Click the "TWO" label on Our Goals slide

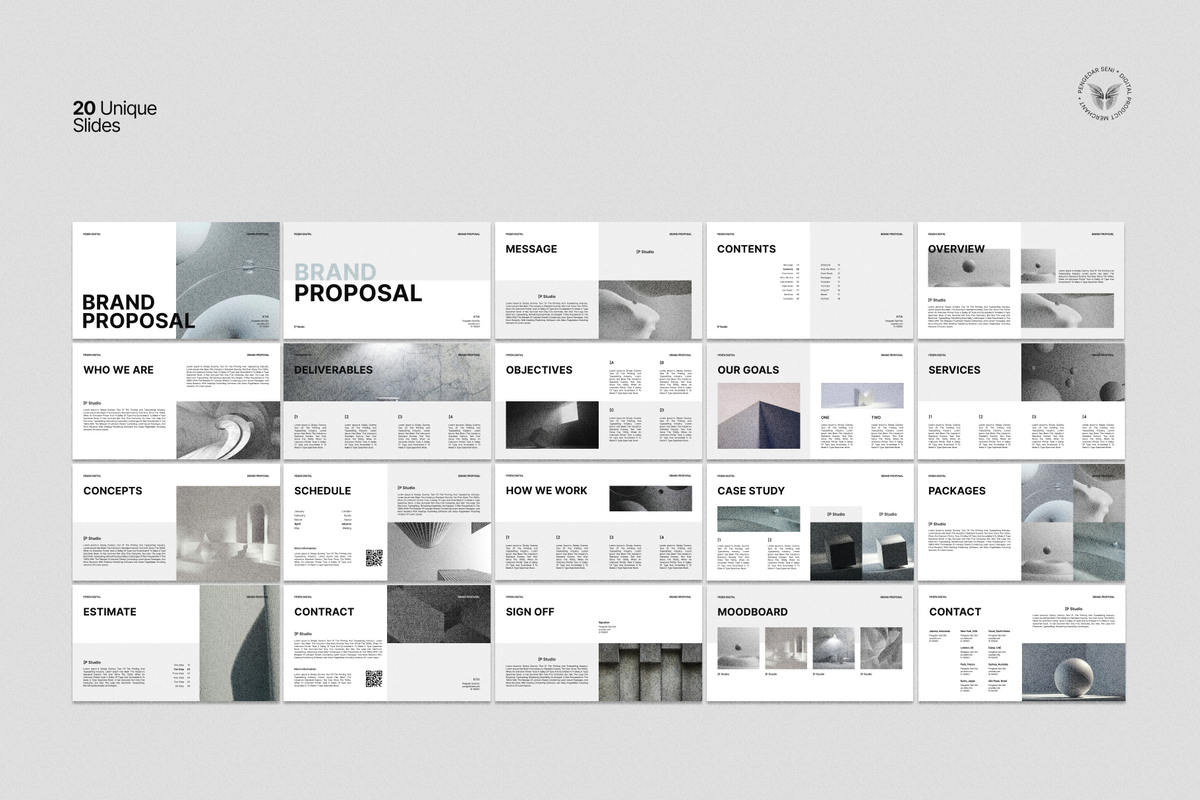(876, 417)
